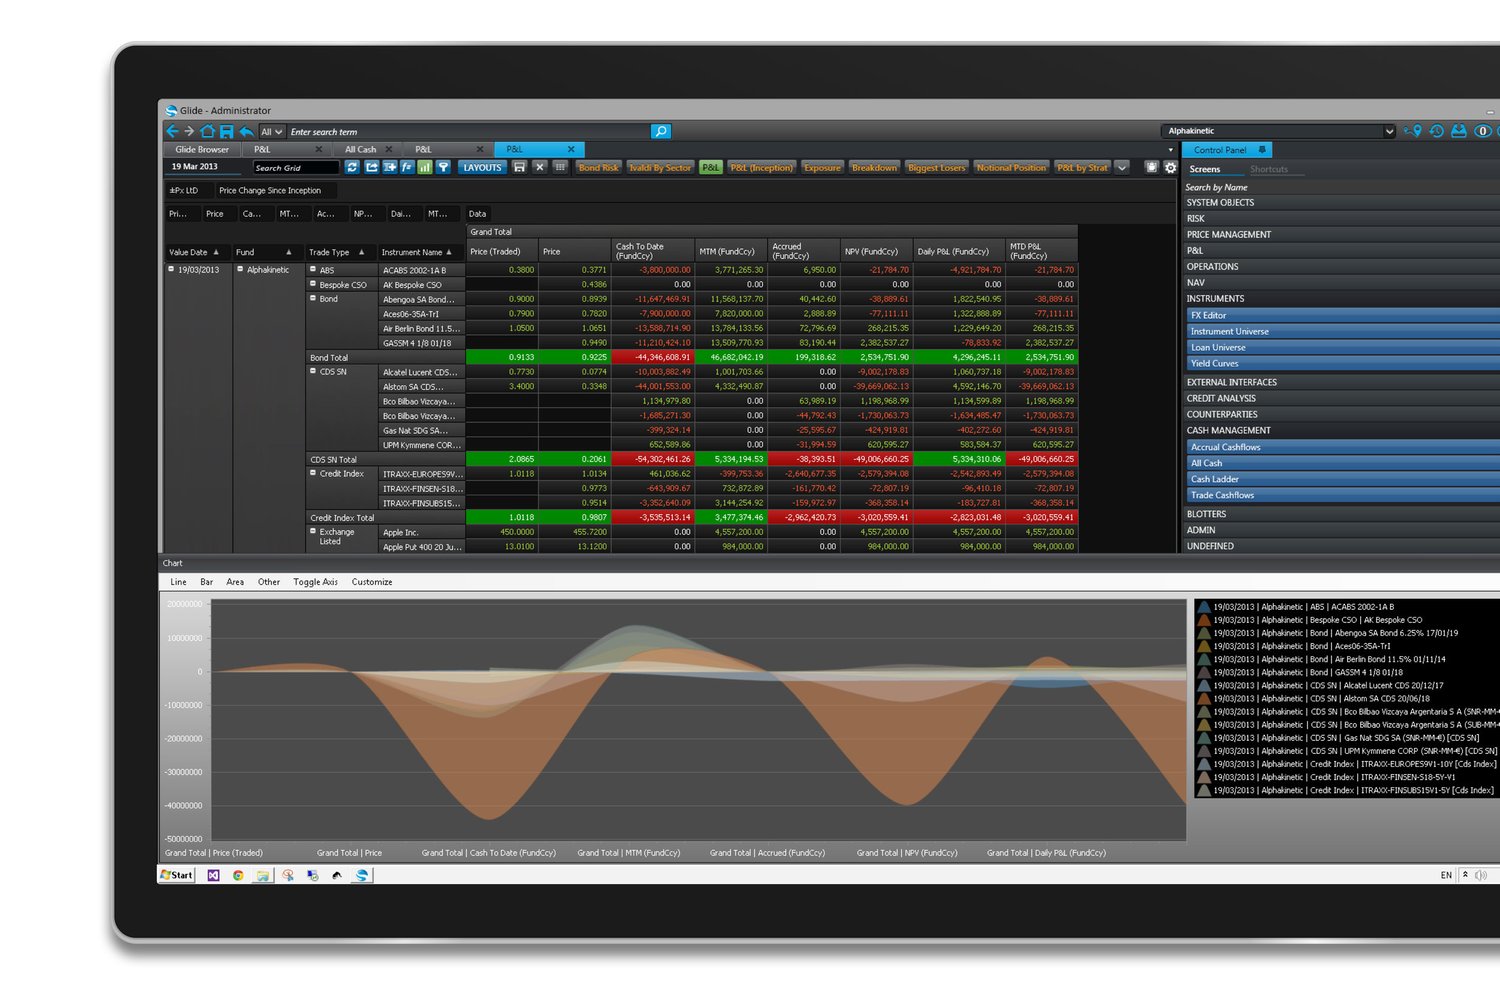The image size is (1500, 985).
Task: Select the Screens tab in Control Panel
Action: (x=1204, y=169)
